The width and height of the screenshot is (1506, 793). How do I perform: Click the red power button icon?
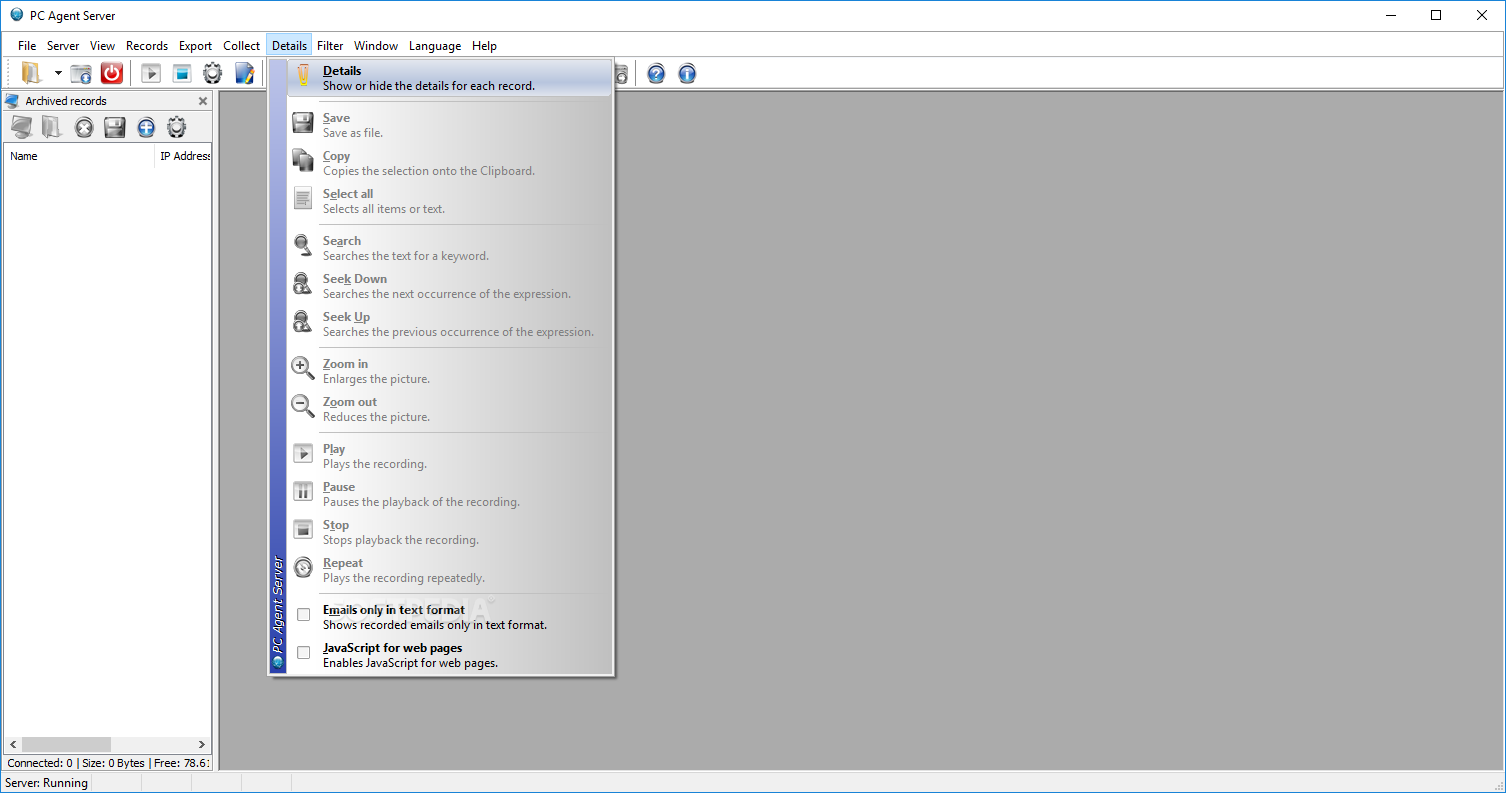coord(112,73)
